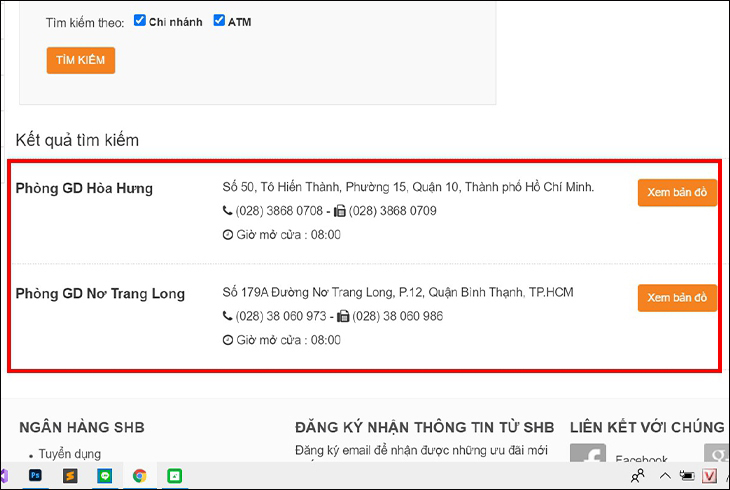Open the Tuyển dụng link
The height and width of the screenshot is (490, 730).
[70, 454]
